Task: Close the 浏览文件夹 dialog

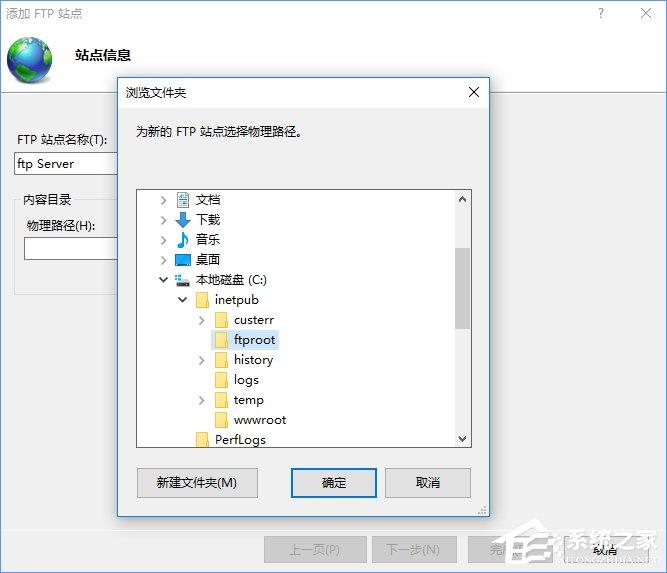Action: pyautogui.click(x=474, y=92)
